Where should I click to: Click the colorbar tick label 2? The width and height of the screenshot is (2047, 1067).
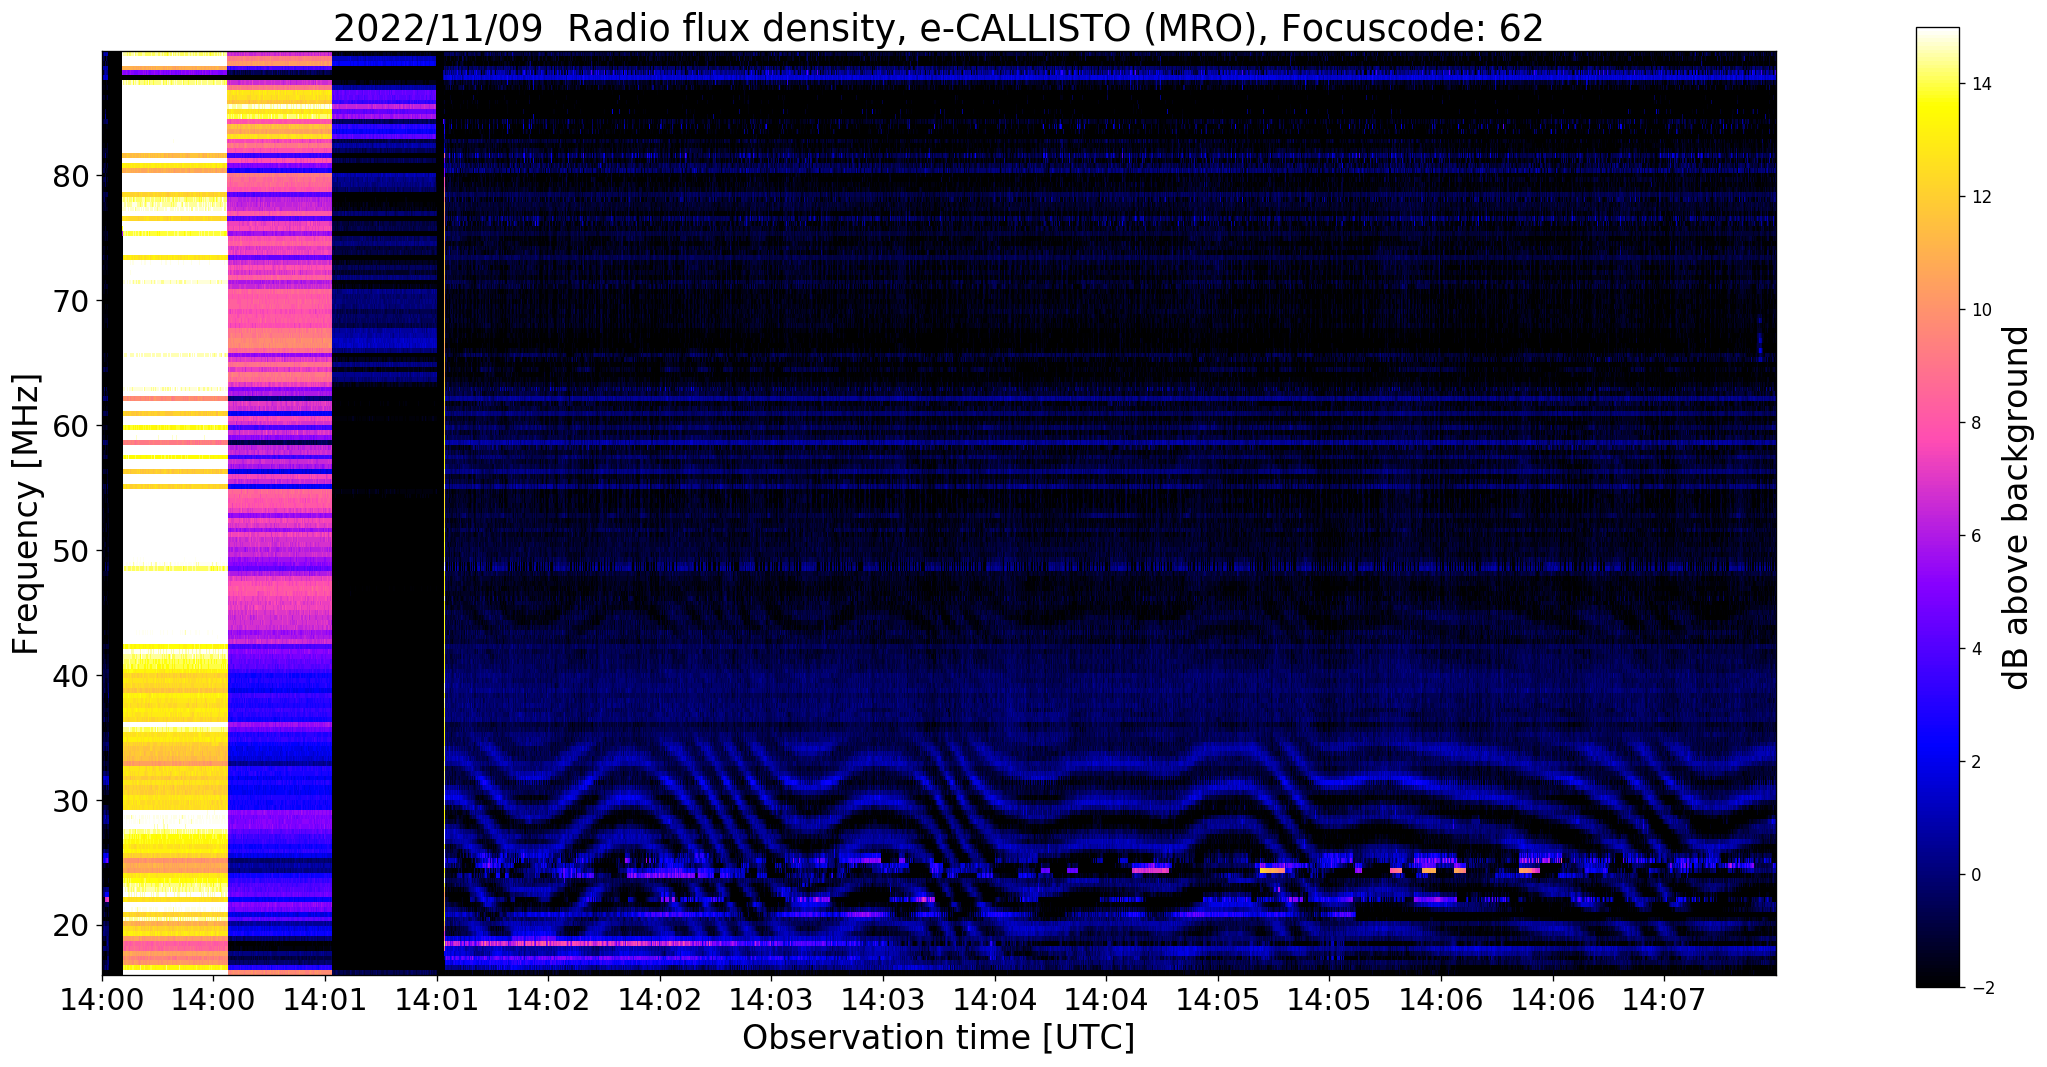[1974, 762]
